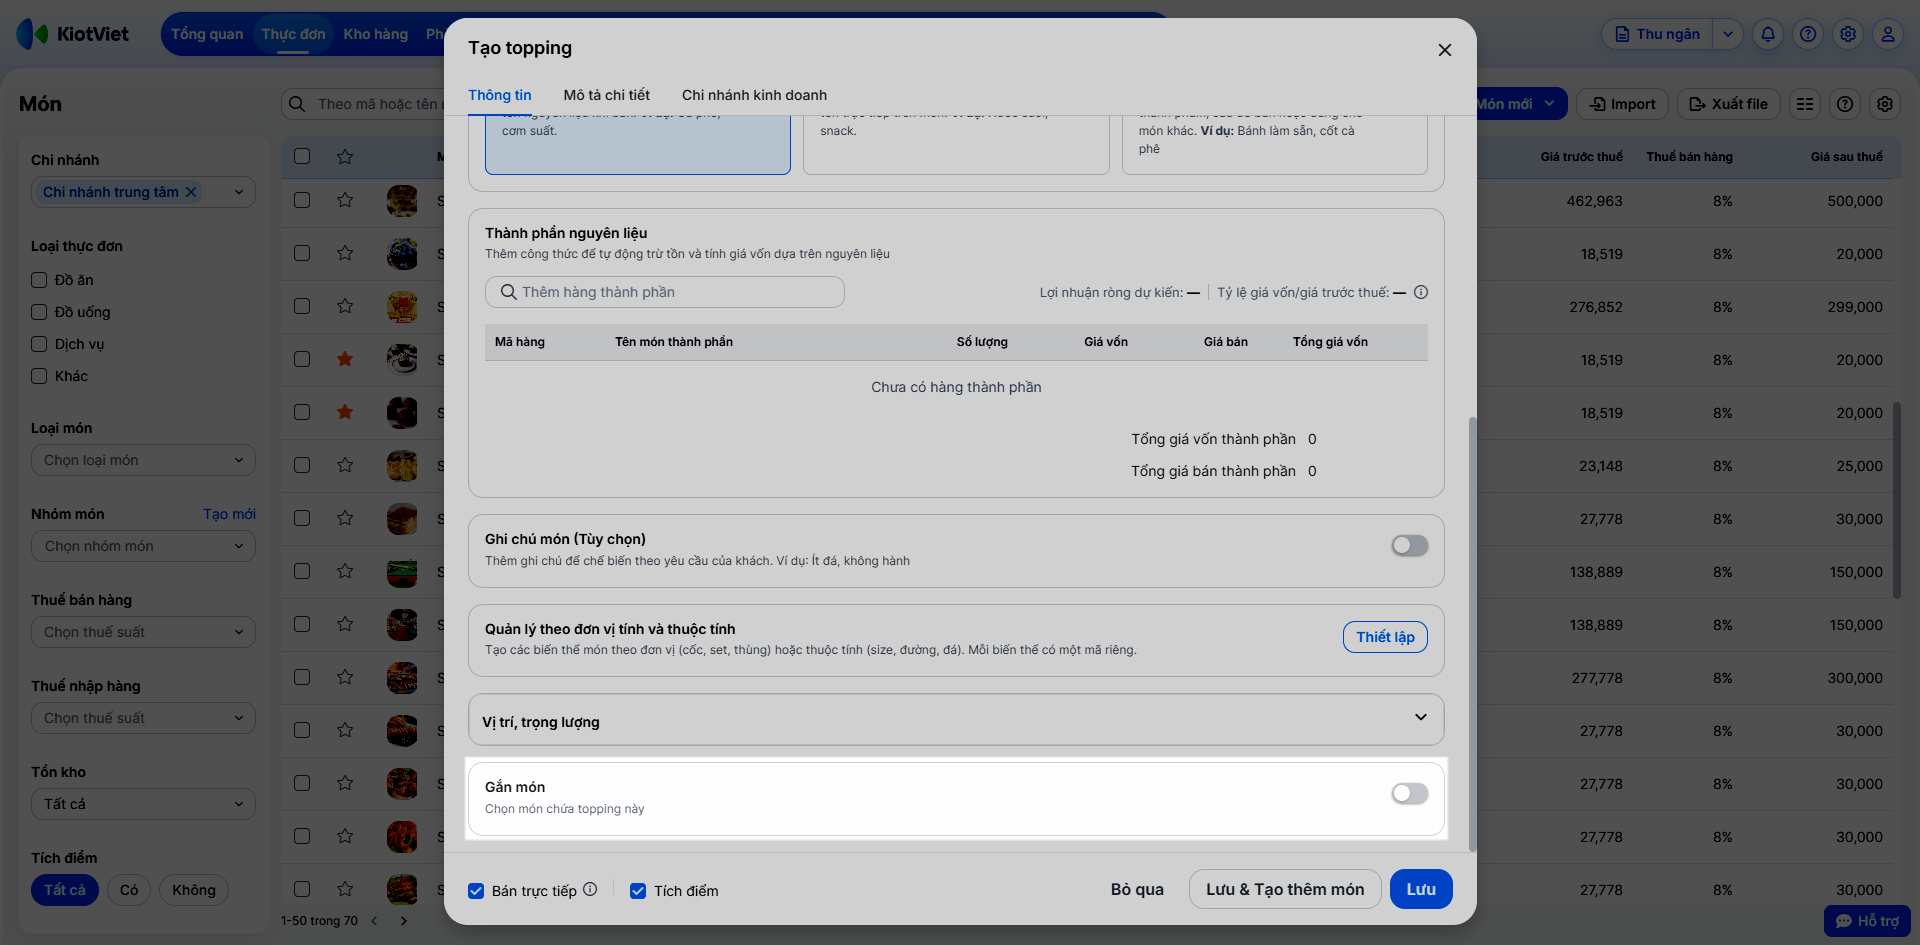
Task: Open the Kho hàng menu
Action: [x=376, y=34]
